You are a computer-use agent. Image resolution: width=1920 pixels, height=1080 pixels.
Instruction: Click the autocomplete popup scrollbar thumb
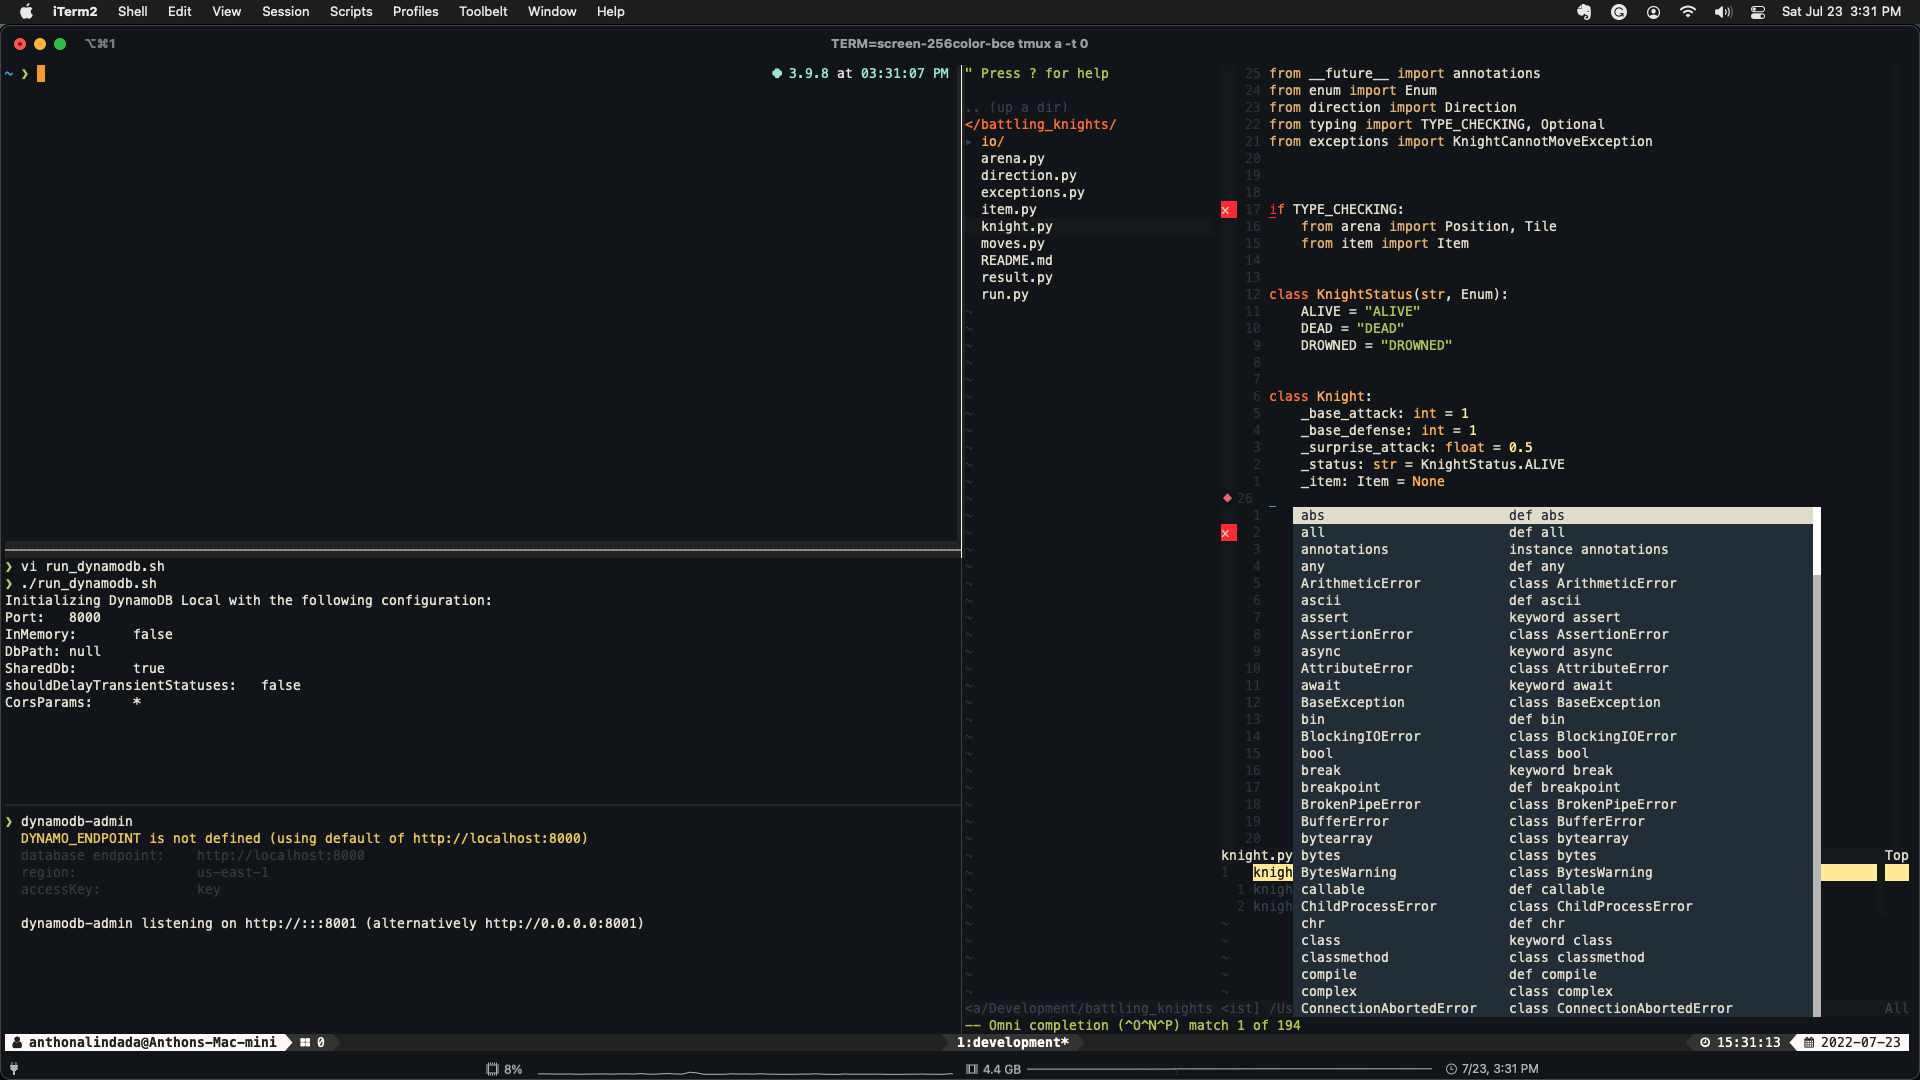[x=1816, y=541]
